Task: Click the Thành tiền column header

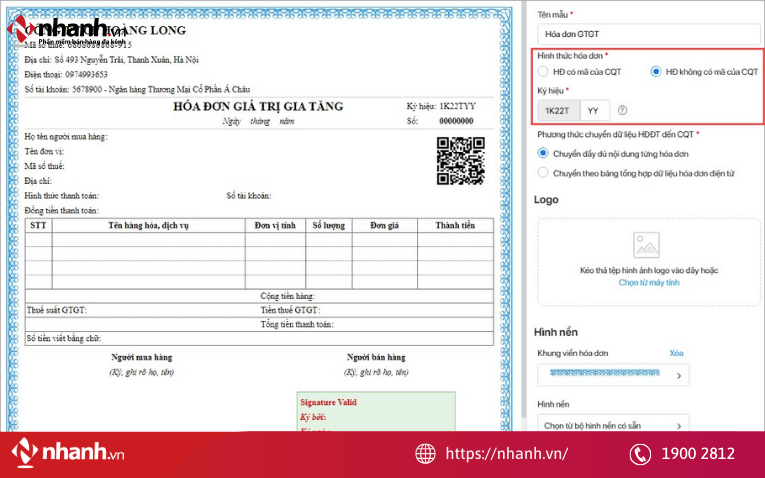Action: [x=455, y=225]
